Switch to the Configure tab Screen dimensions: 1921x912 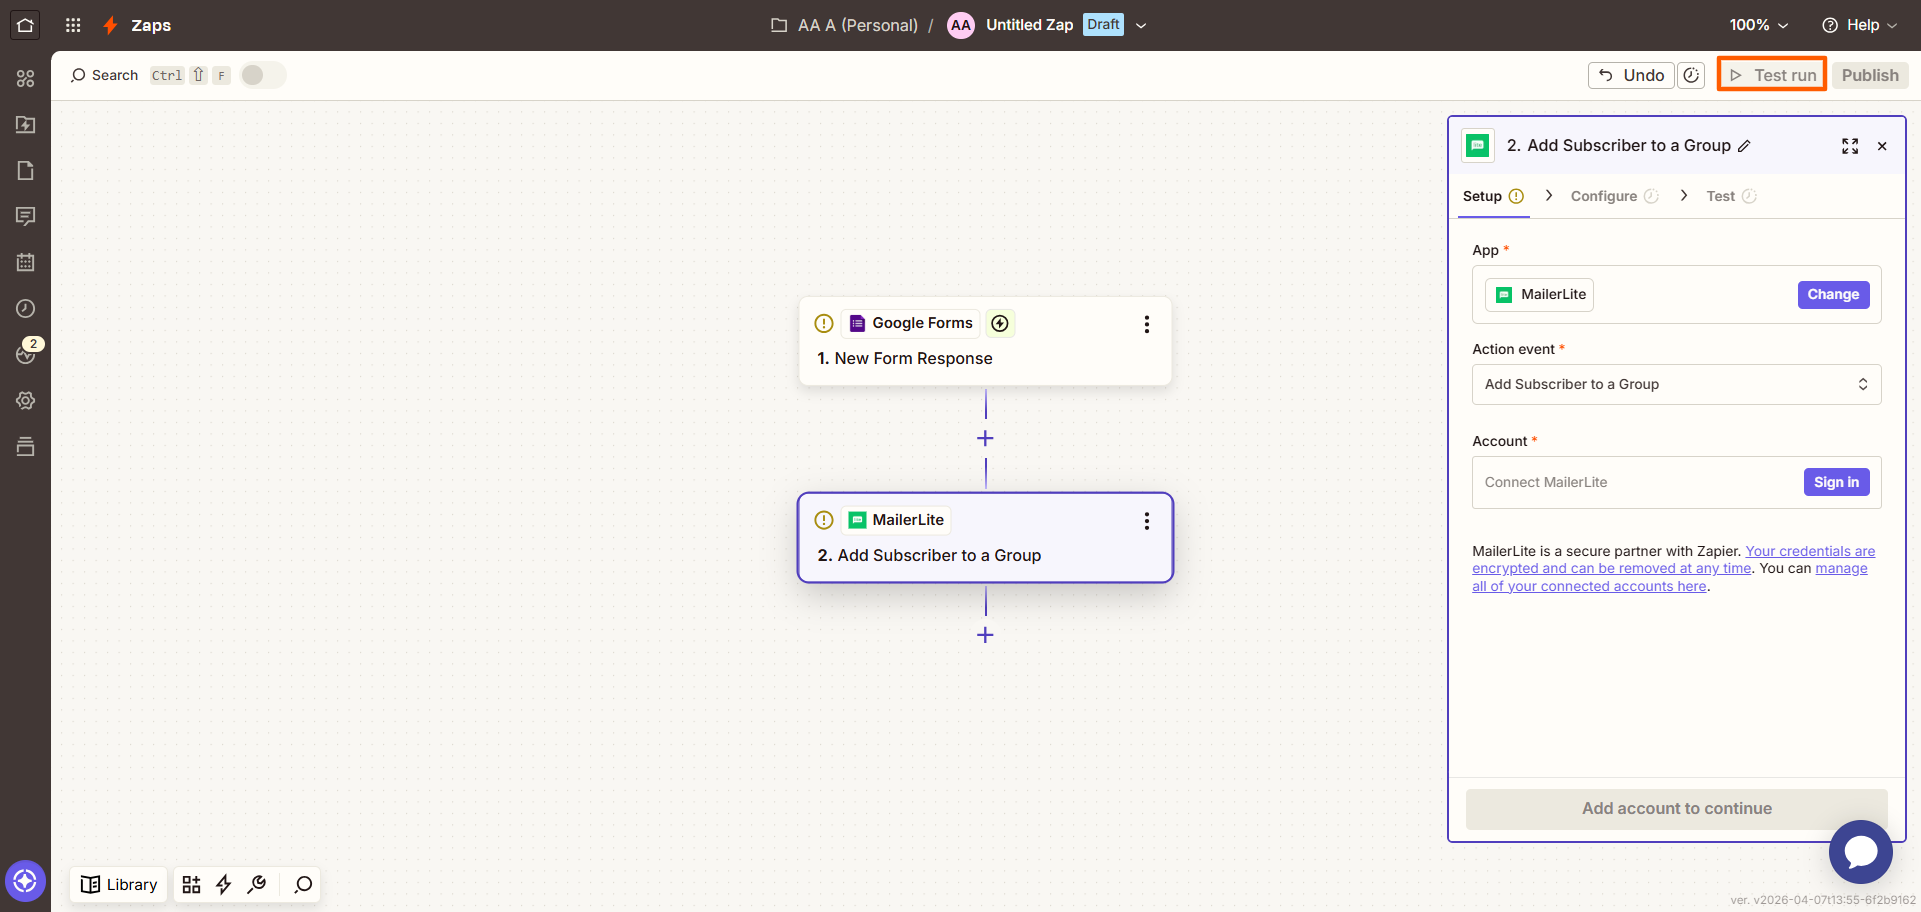tap(1614, 196)
